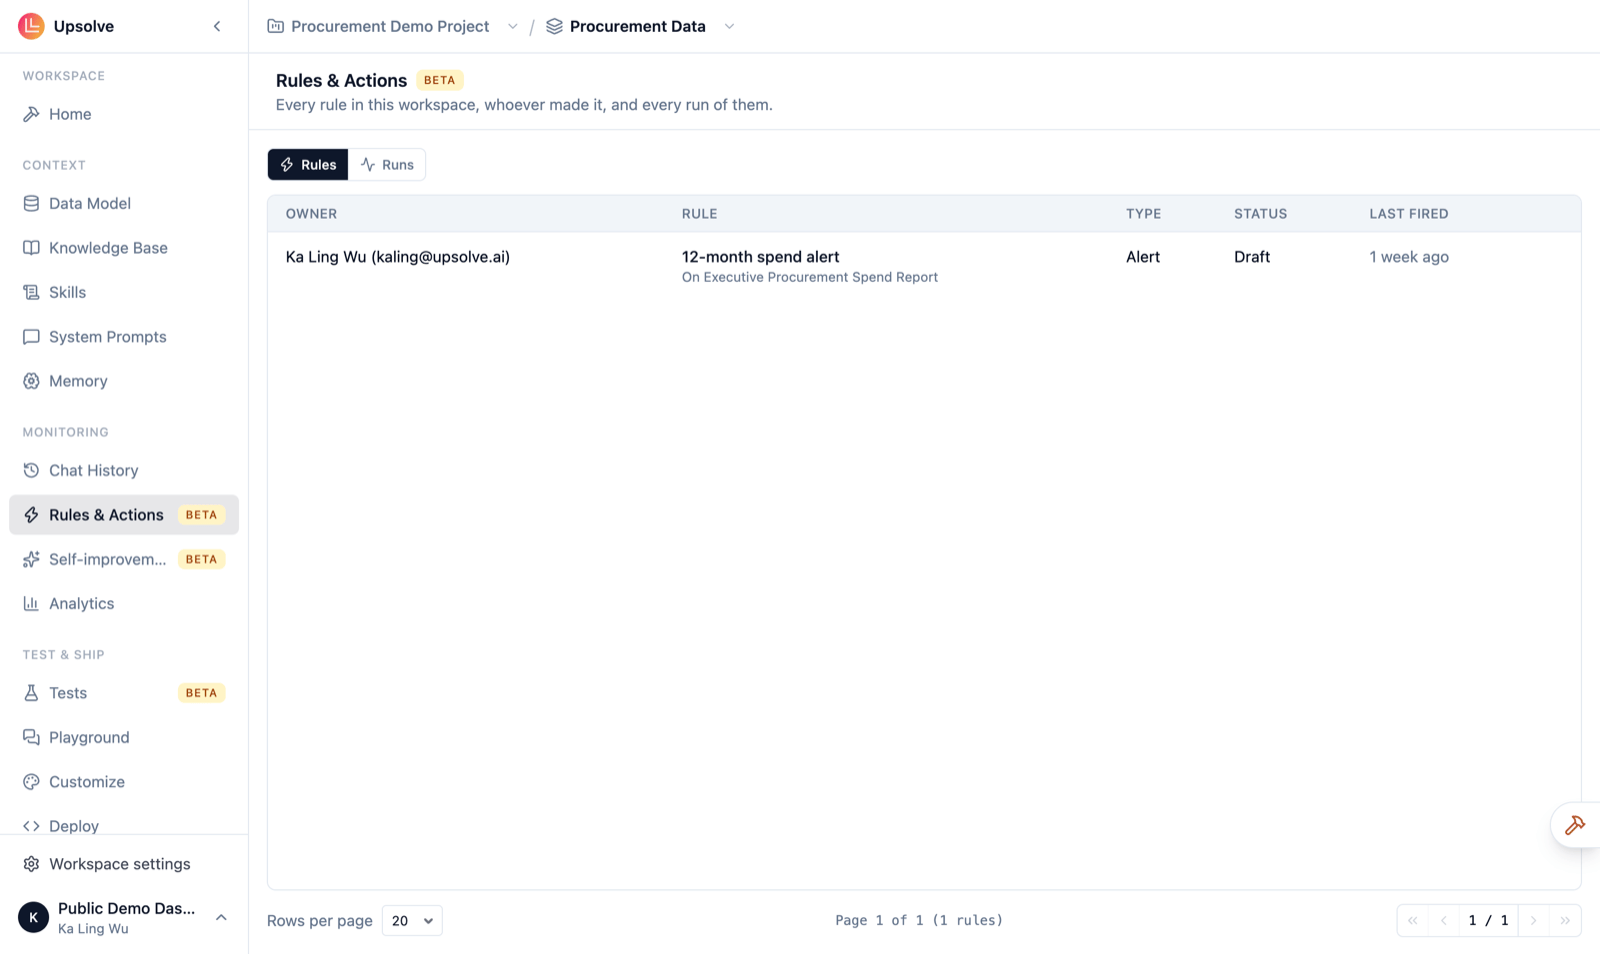
Task: Click the Procurement Data breadcrumb text
Action: click(x=638, y=26)
